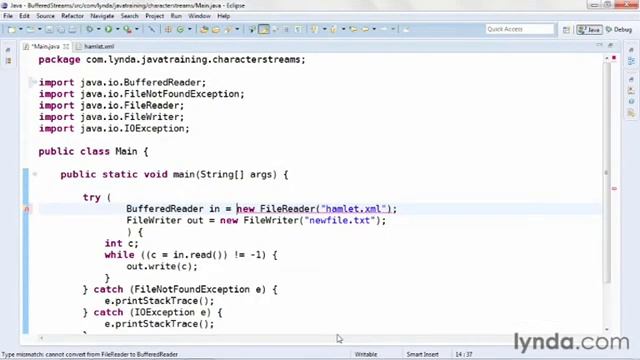640x360 pixels.
Task: Minimize the editor area
Action: pos(599,45)
